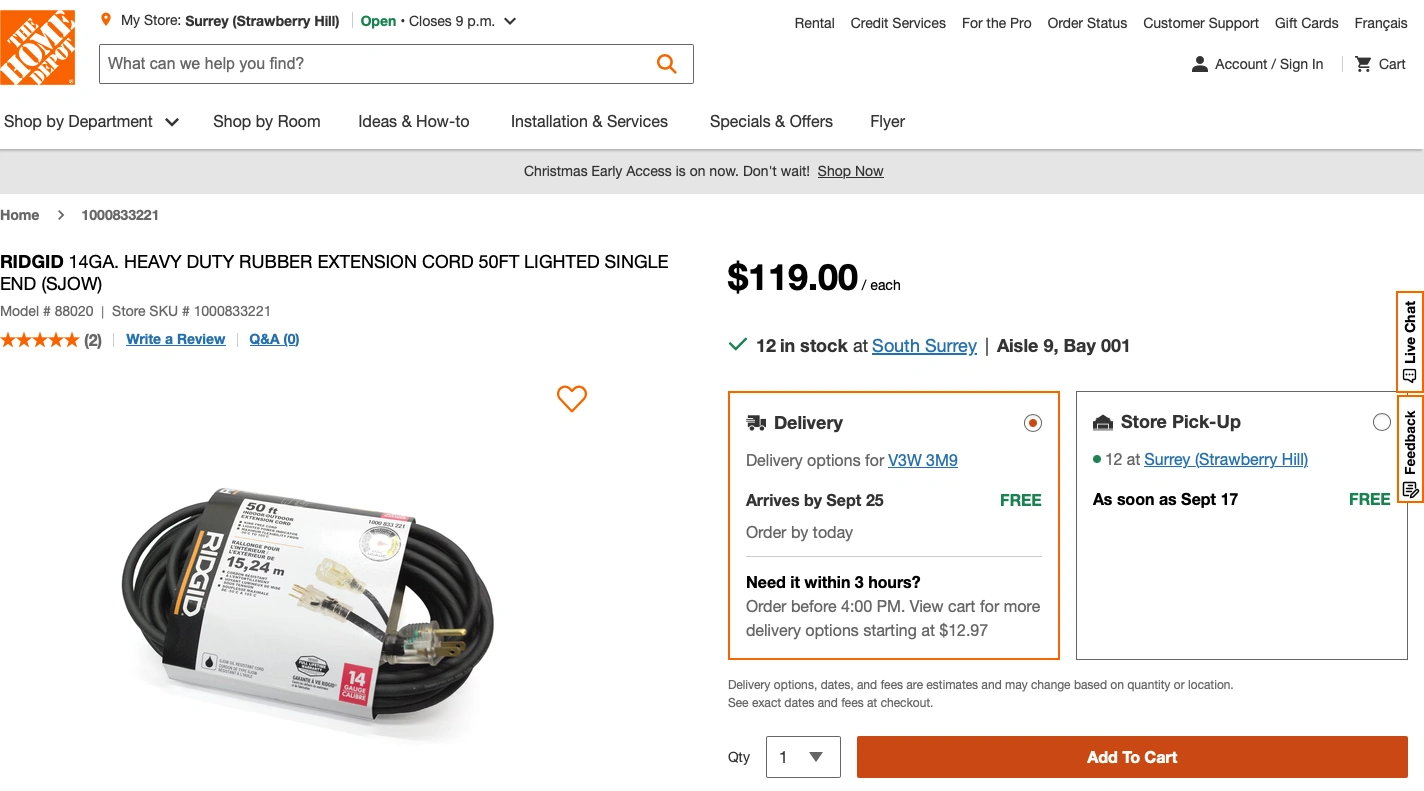
Task: Click the orange search magnifier icon
Action: [666, 64]
